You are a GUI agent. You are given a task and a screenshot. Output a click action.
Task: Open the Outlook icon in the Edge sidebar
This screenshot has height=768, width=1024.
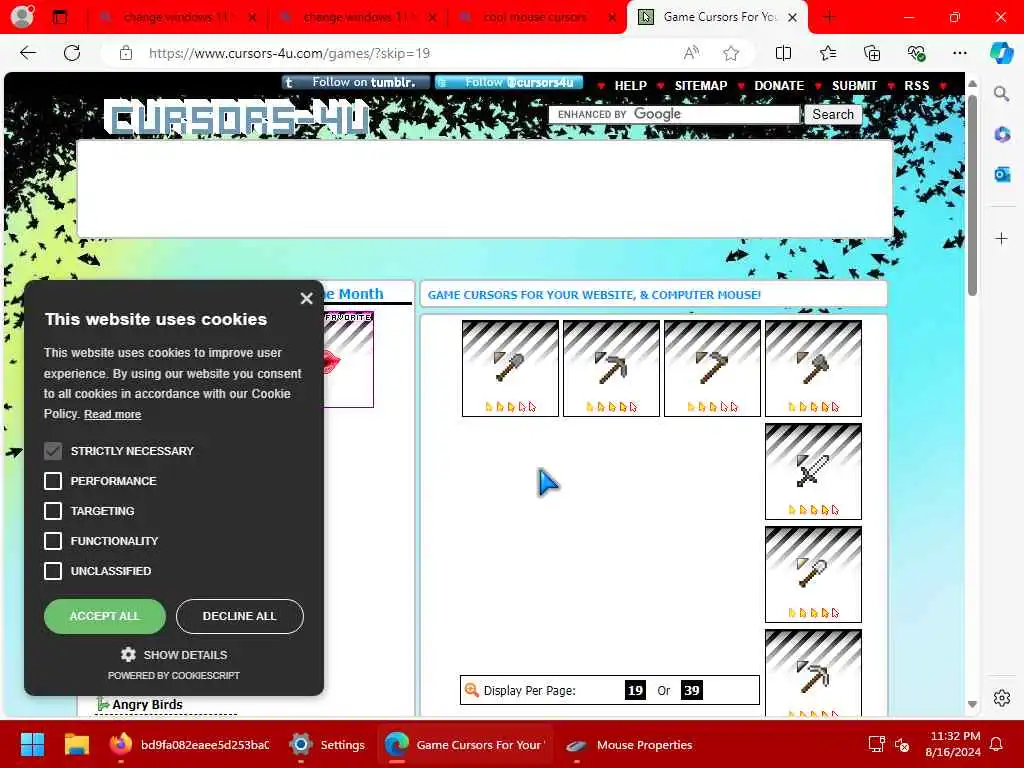(1001, 174)
